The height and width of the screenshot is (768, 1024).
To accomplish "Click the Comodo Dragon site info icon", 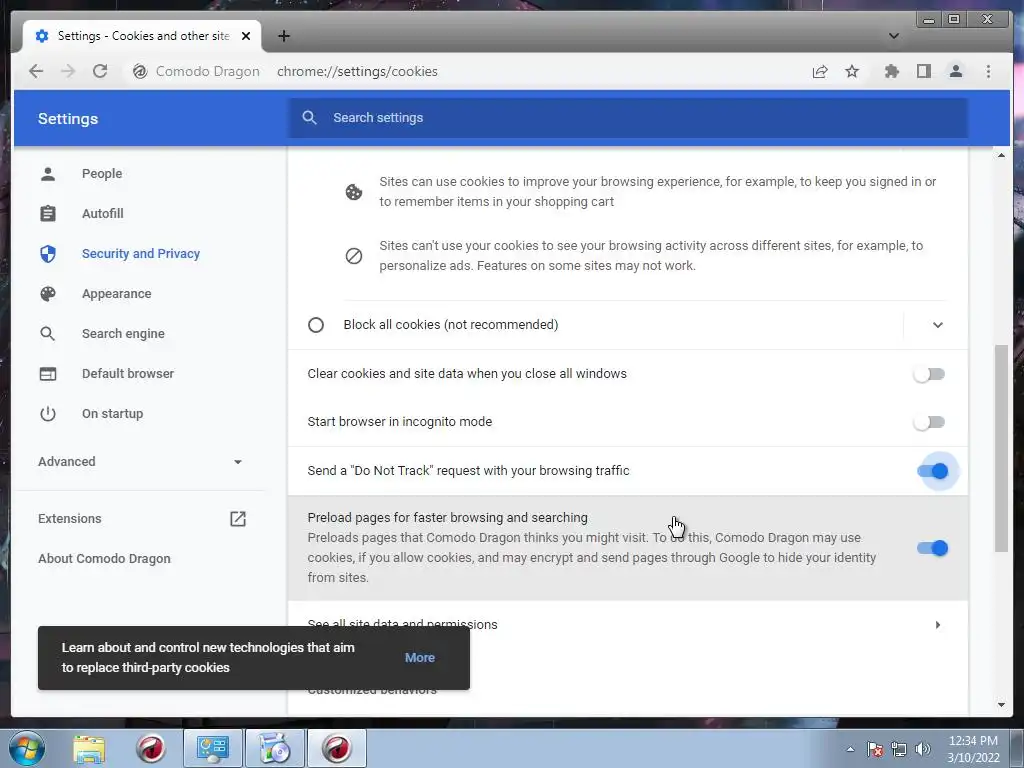I will point(140,71).
